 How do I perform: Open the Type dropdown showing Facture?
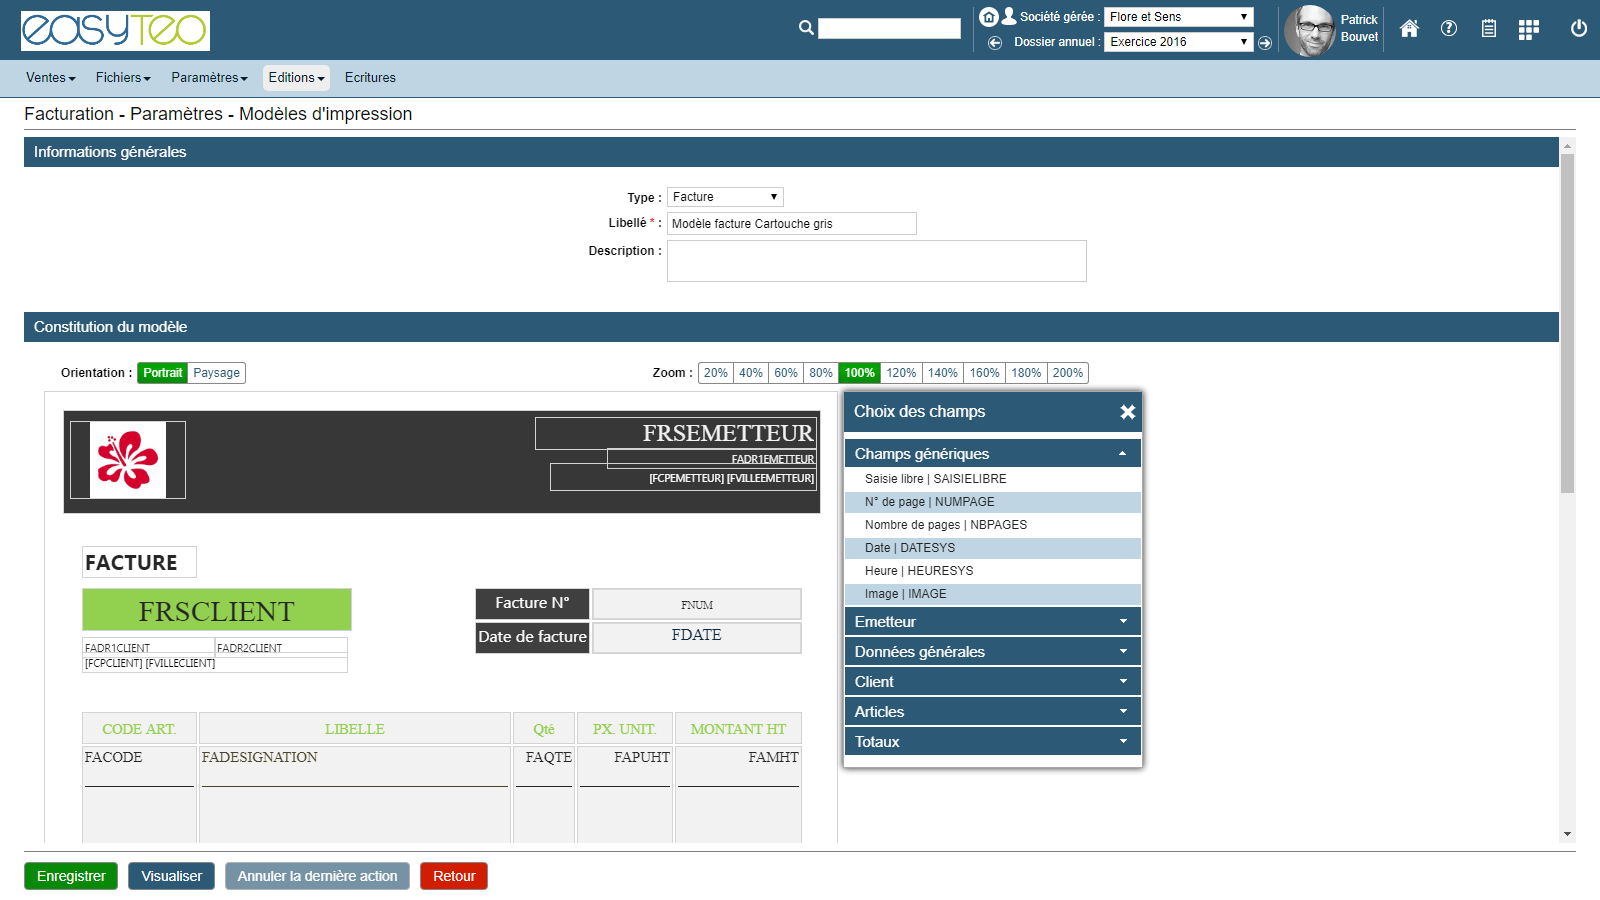725,197
